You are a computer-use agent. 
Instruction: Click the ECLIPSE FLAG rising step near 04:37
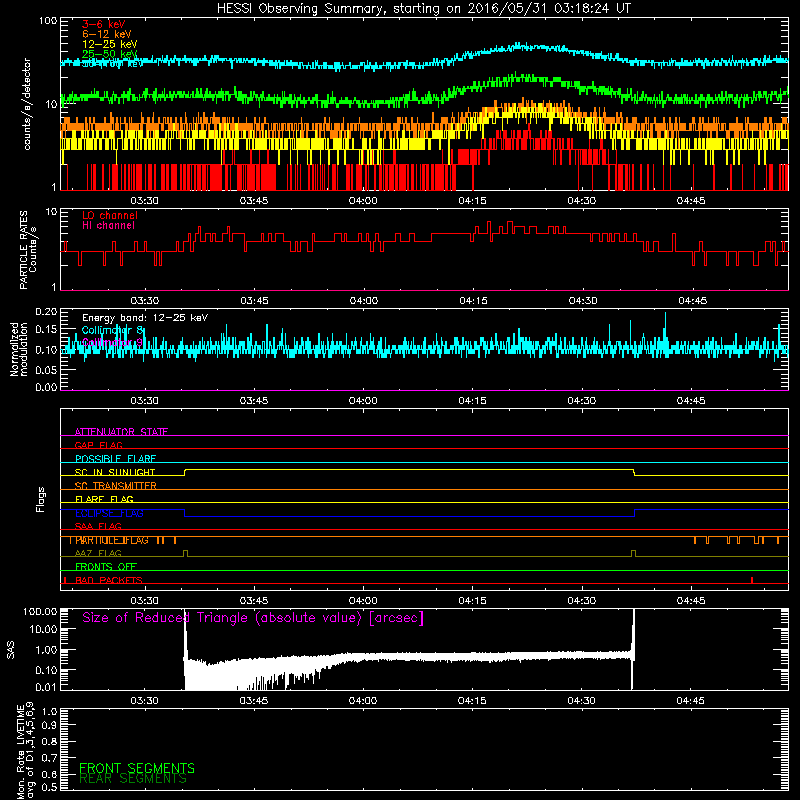click(634, 513)
